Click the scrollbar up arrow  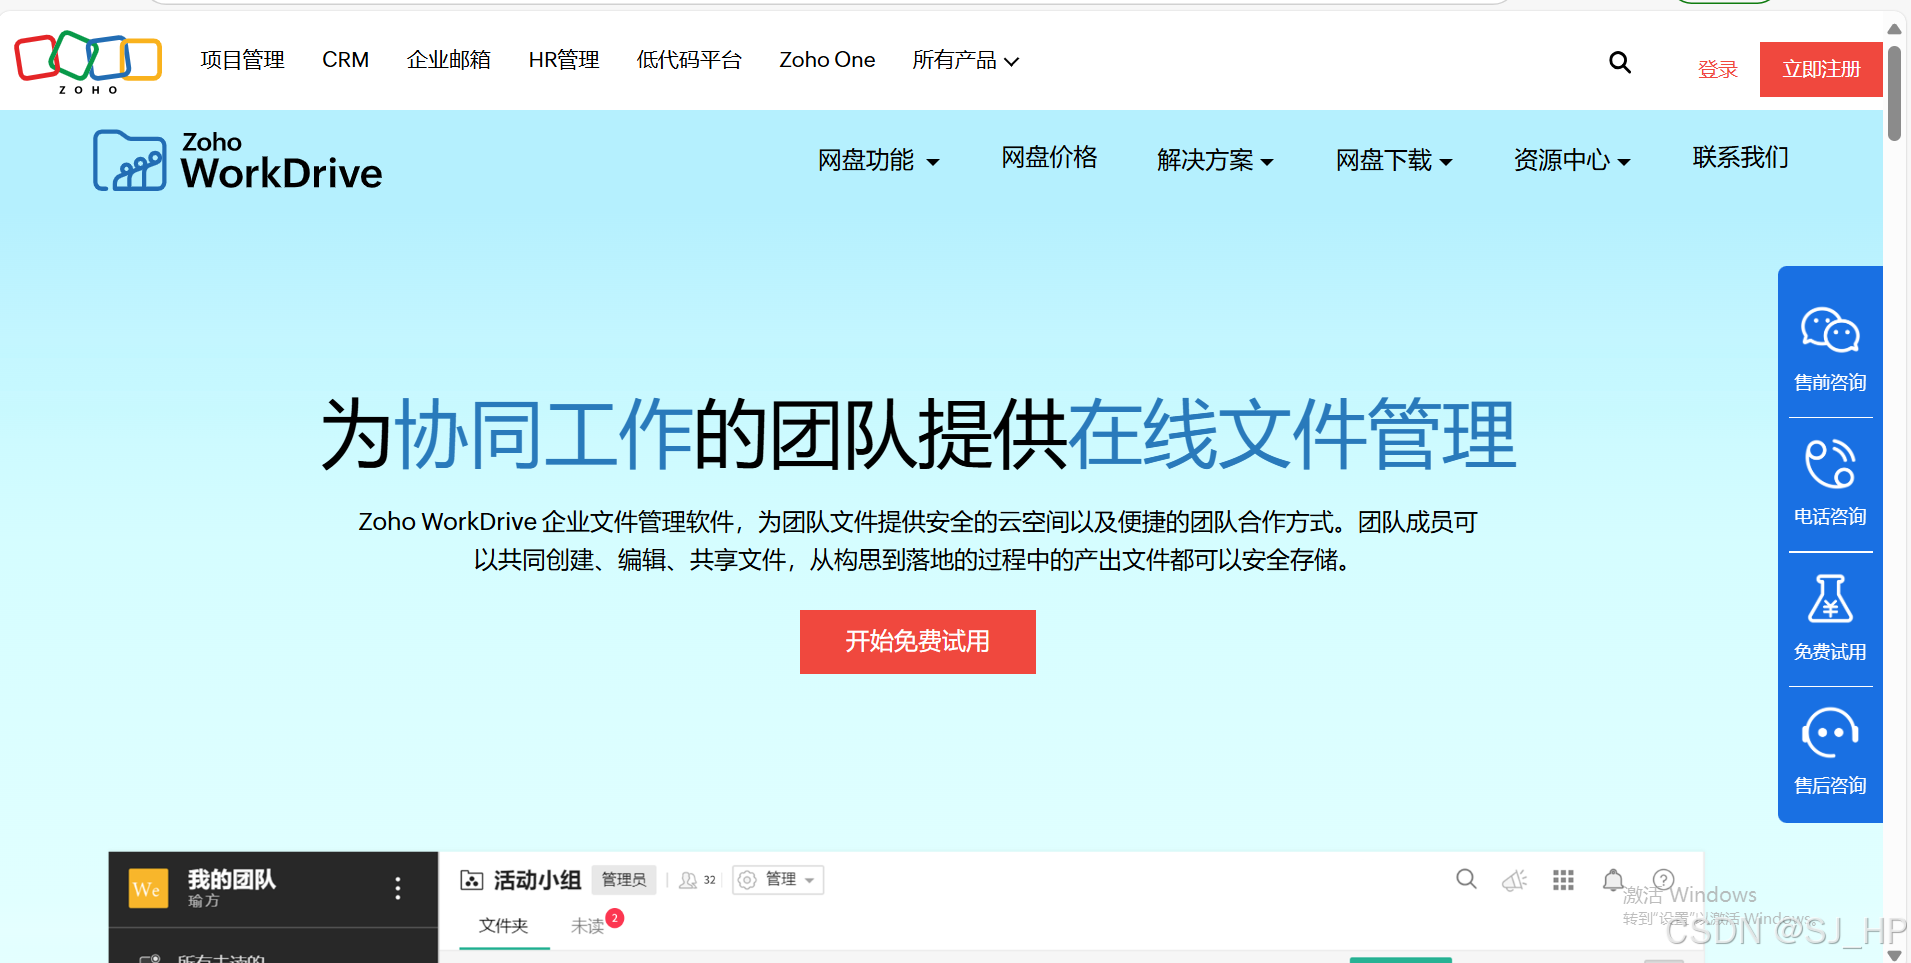click(x=1894, y=29)
